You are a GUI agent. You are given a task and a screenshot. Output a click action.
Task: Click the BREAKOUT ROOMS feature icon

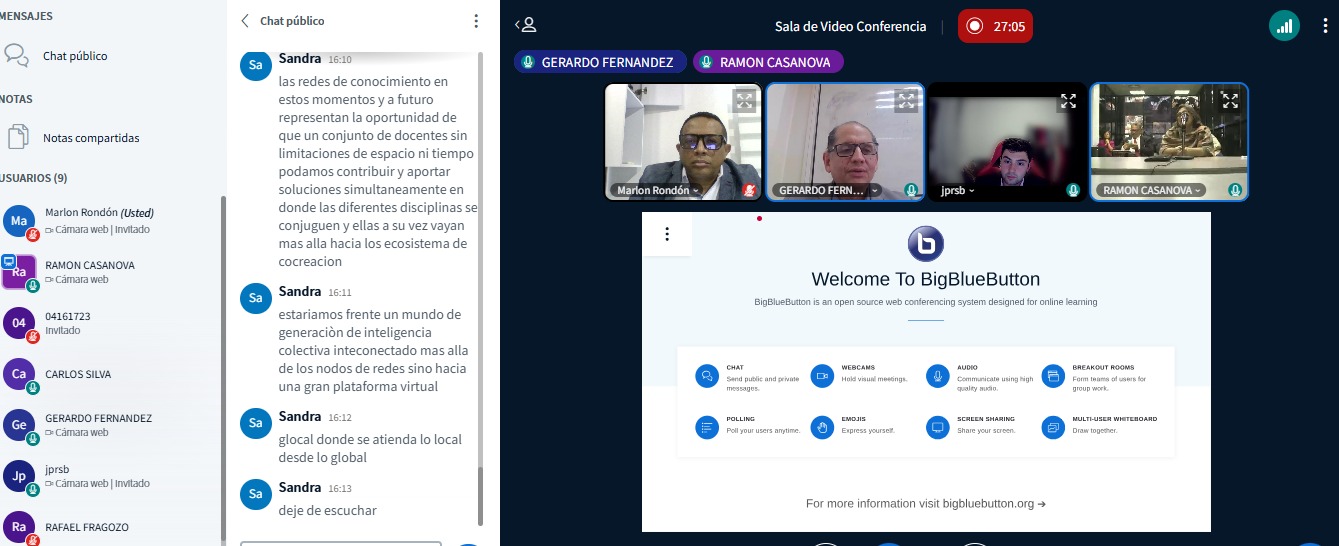click(1053, 376)
